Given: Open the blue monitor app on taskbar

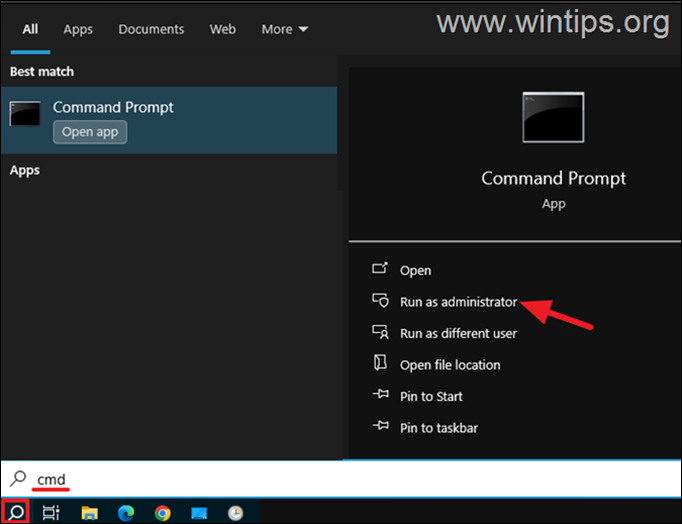Looking at the screenshot, I should tap(199, 513).
